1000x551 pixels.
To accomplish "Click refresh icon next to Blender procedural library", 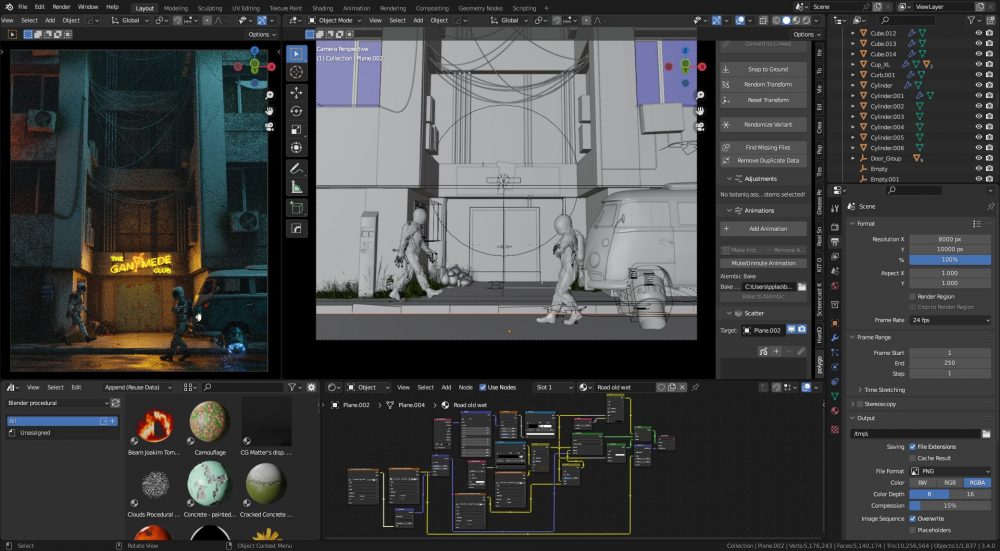I will tap(115, 403).
